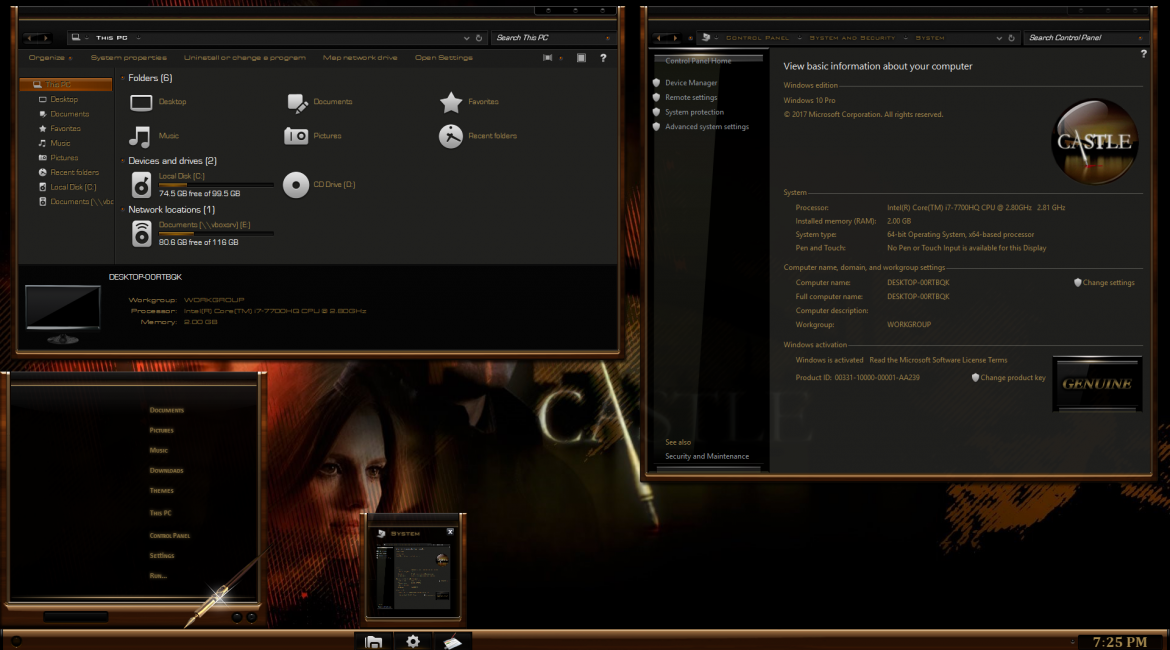Screen dimensions: 1170x650
Task: Click the refresh icon in Control Panel address bar
Action: click(1011, 38)
